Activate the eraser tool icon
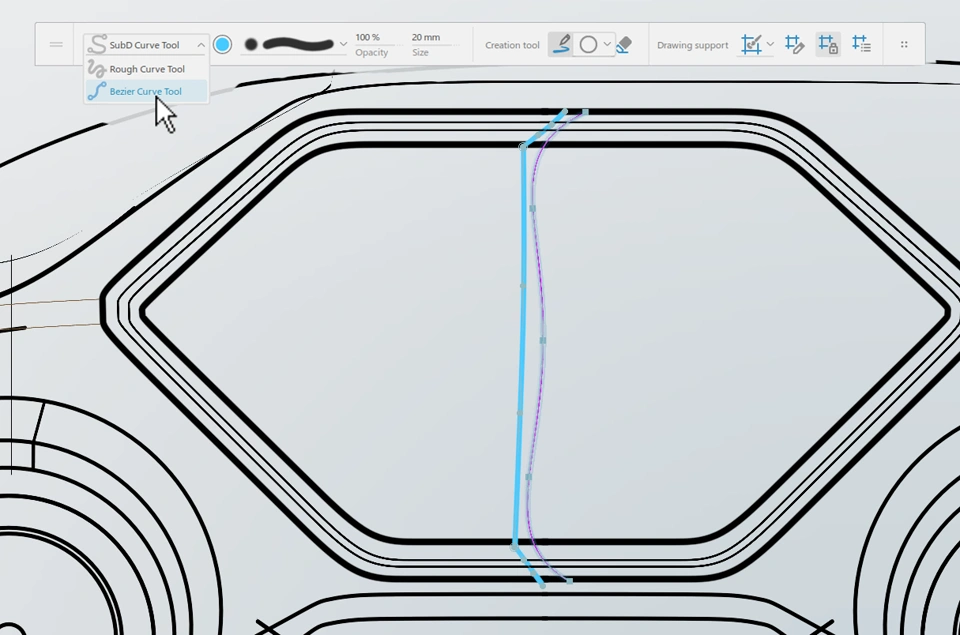Screen dimensions: 960x635 tap(624, 45)
